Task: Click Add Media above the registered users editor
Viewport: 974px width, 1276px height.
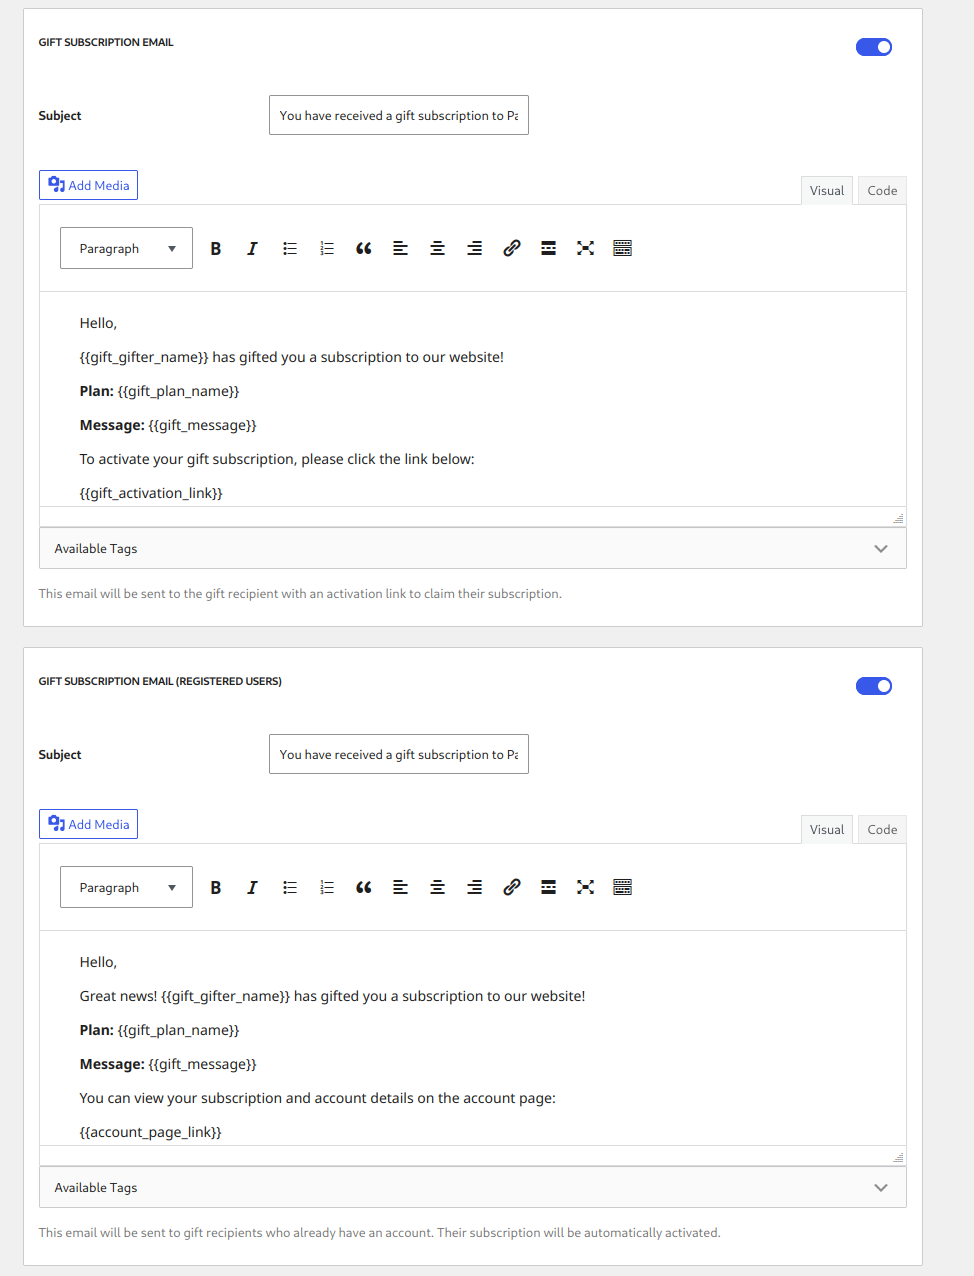Action: 89,825
